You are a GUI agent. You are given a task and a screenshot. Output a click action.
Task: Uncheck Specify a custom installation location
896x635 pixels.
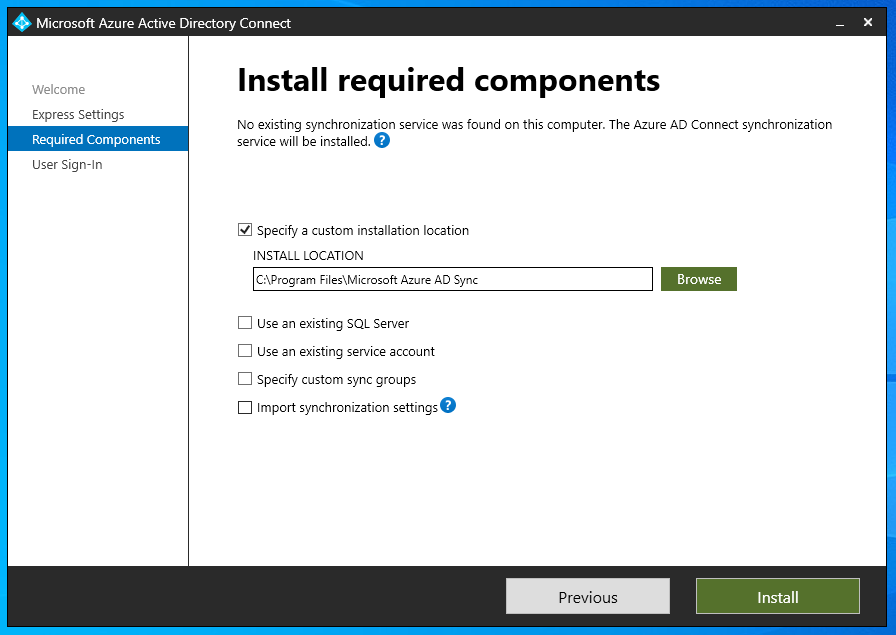click(x=245, y=230)
